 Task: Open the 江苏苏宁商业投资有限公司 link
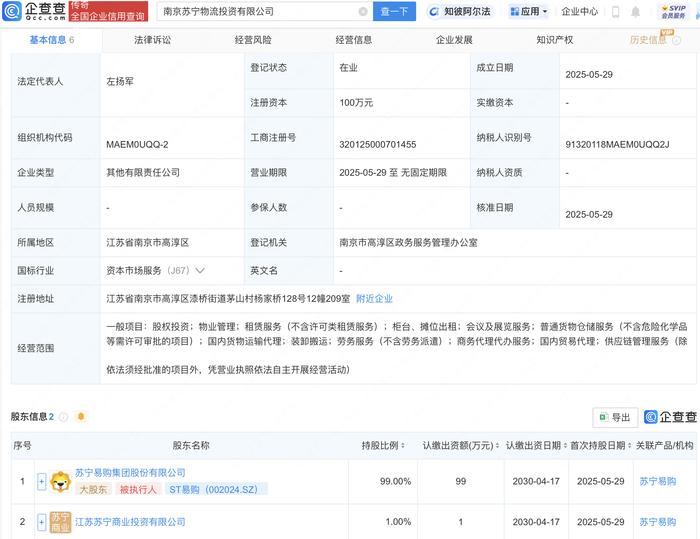[x=130, y=522]
